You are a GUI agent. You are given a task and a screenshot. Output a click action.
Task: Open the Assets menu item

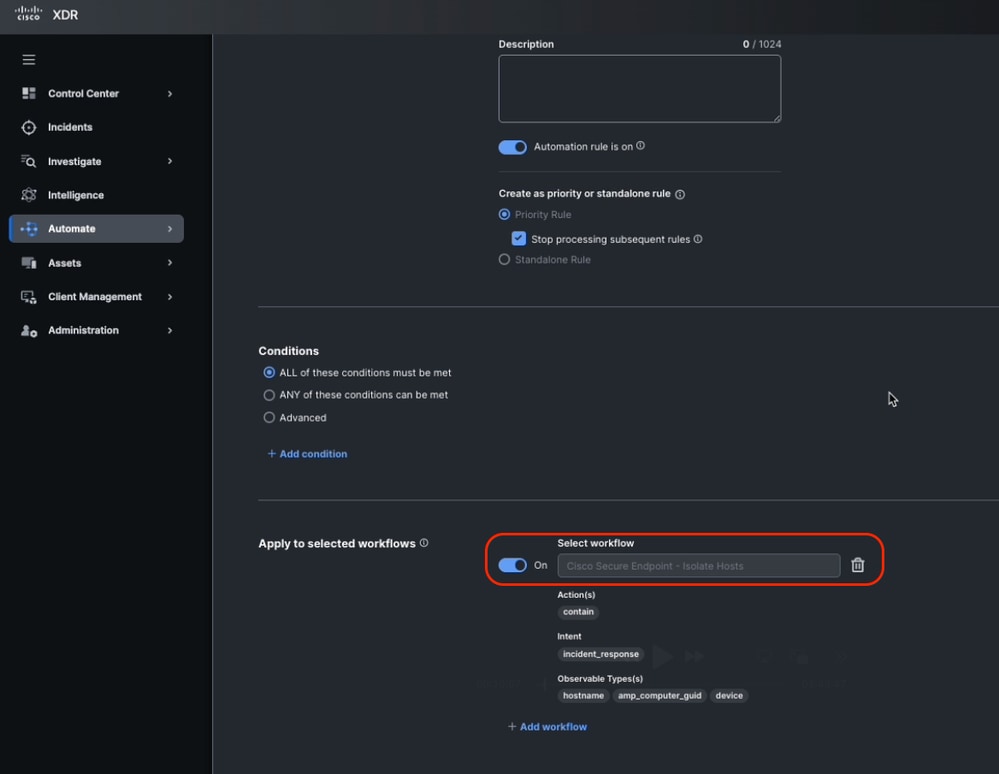96,262
